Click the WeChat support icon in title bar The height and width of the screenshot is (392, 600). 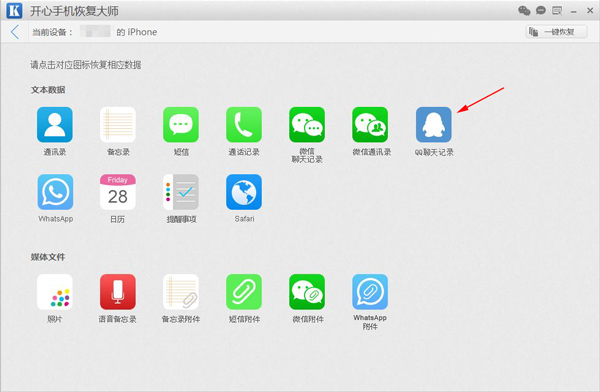click(524, 10)
